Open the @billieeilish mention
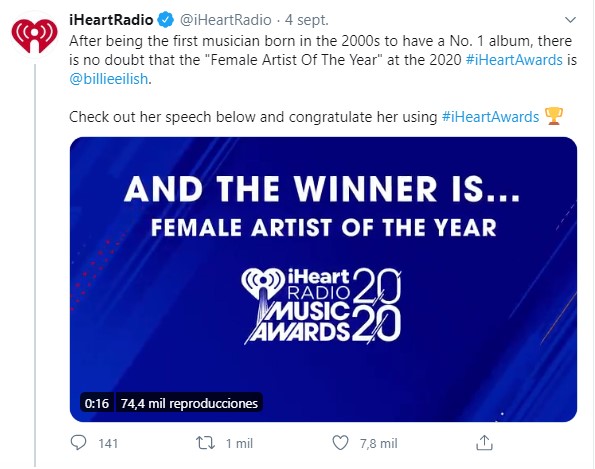 109,79
